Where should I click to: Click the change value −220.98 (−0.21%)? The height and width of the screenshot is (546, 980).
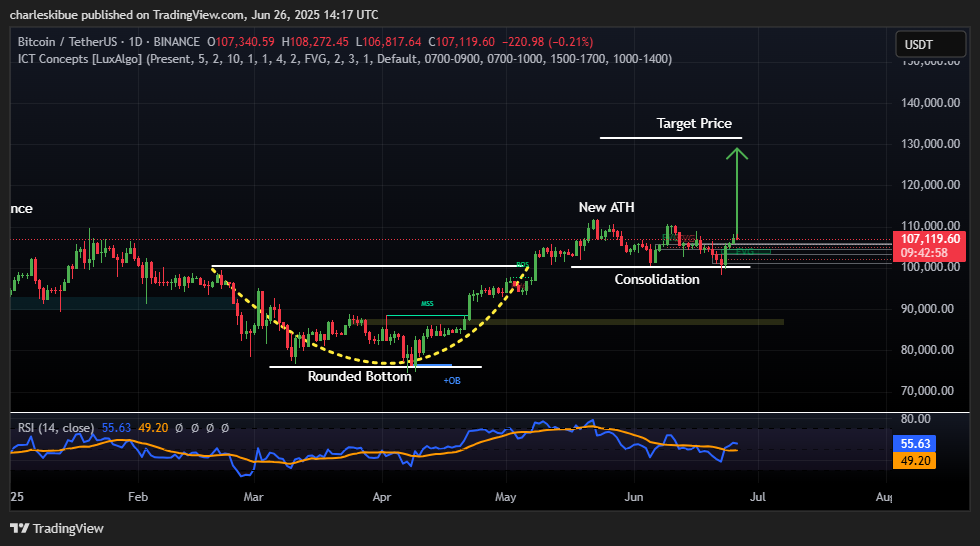548,42
